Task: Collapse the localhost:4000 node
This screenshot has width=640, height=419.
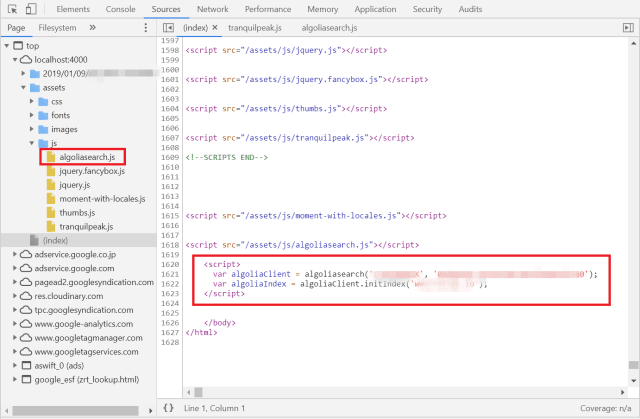Action: click(x=15, y=60)
